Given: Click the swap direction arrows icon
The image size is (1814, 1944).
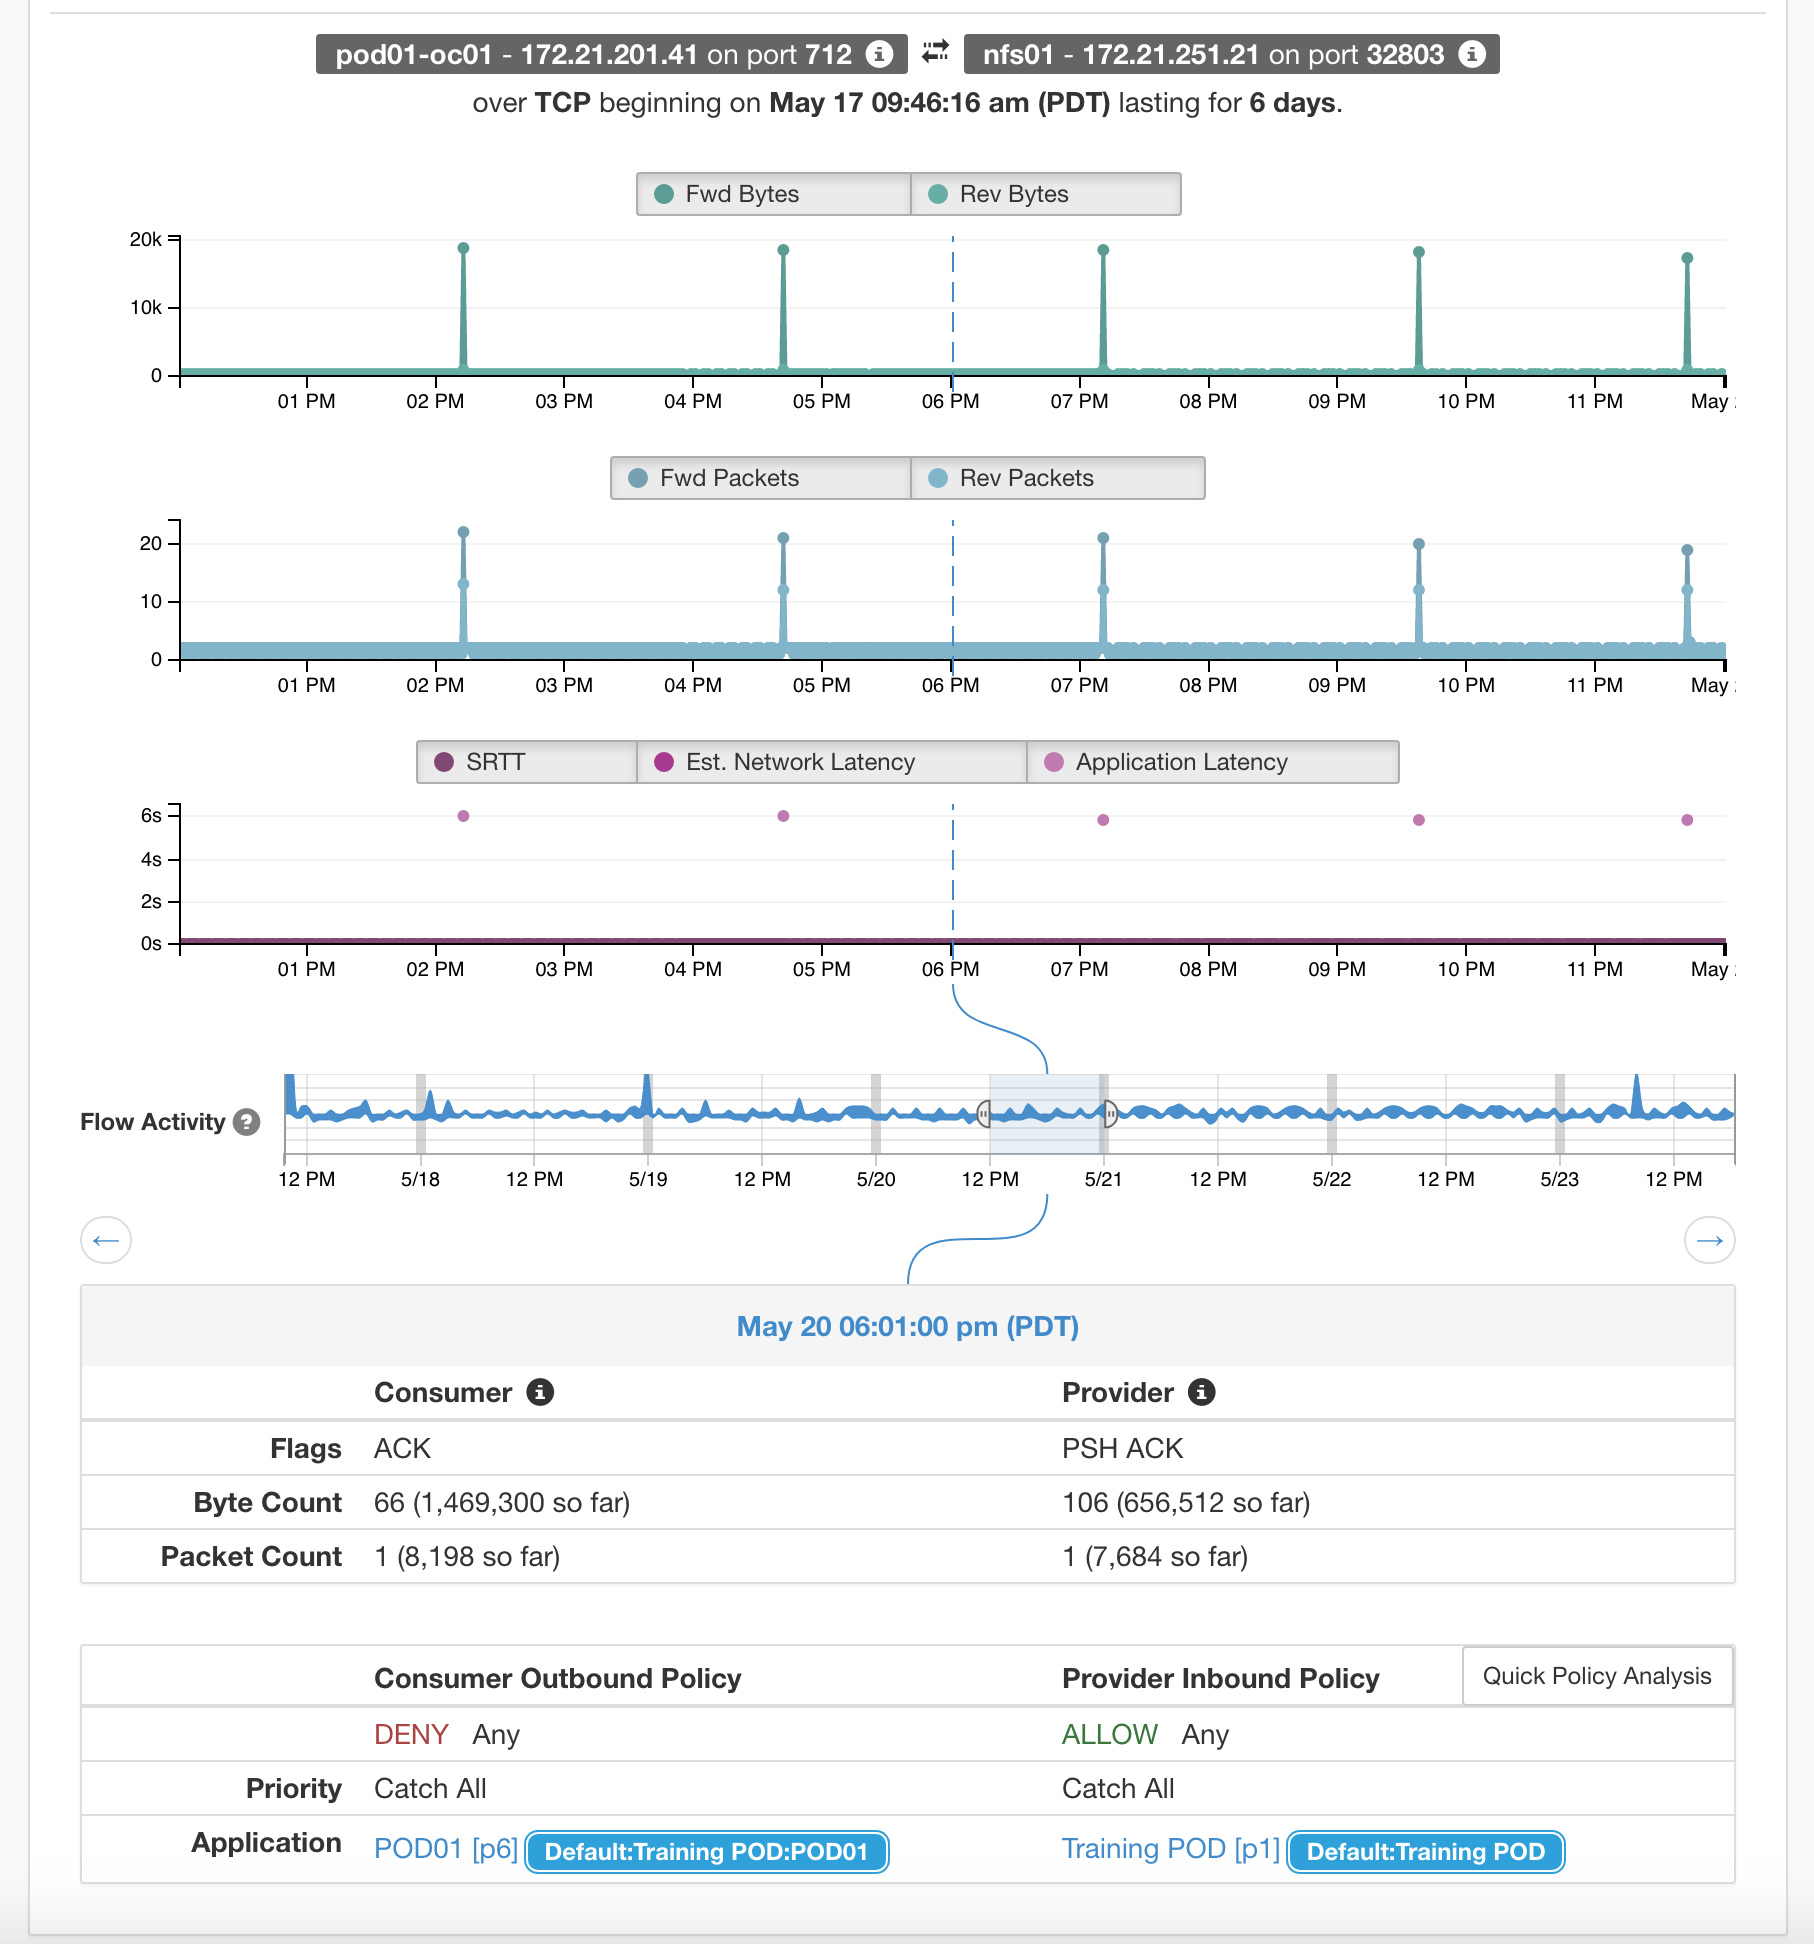Looking at the screenshot, I should coord(935,52).
